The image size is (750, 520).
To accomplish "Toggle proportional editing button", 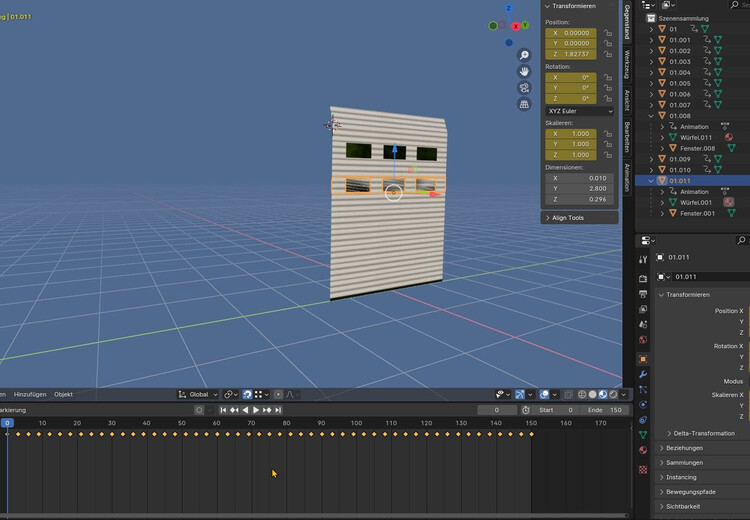I will [x=278, y=394].
